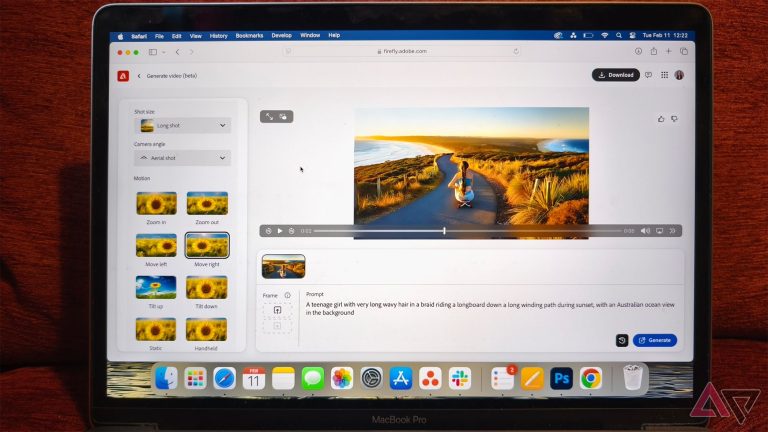Open the Shot size Long shot dropdown
This screenshot has width=768, height=432.
tap(182, 125)
